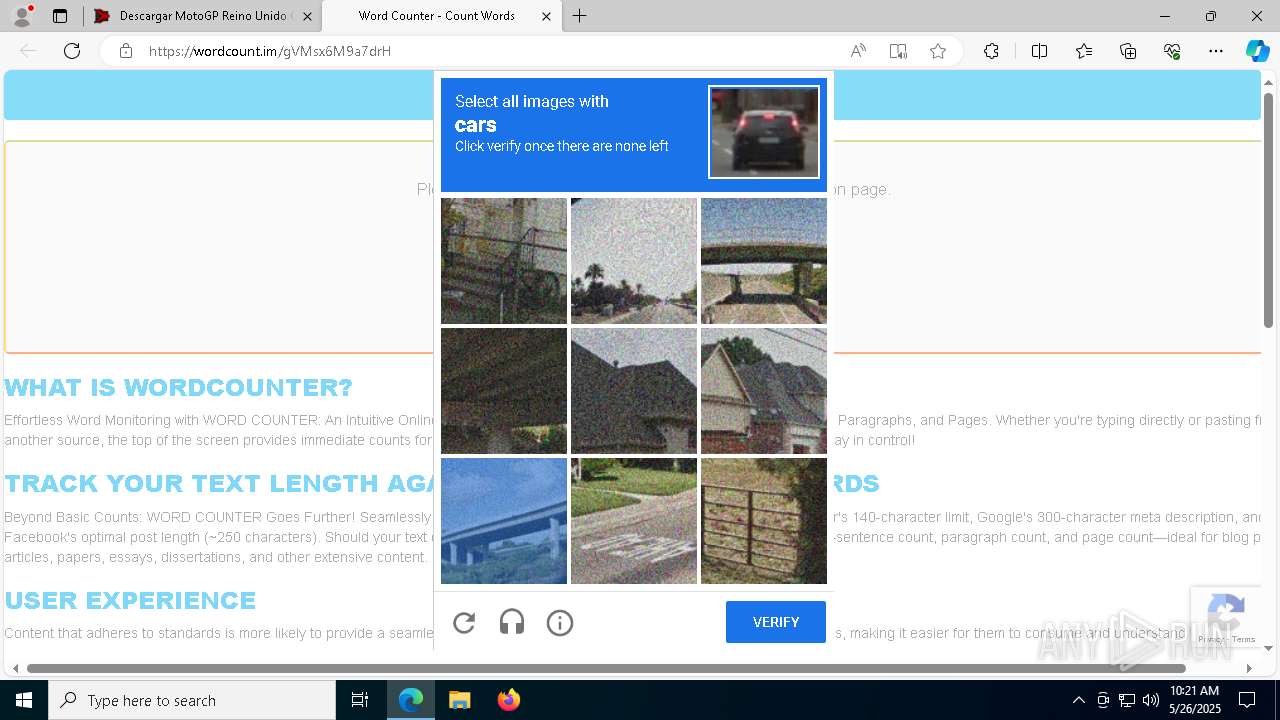Click Type here to search box
This screenshot has height=720, width=1280.
[192, 700]
